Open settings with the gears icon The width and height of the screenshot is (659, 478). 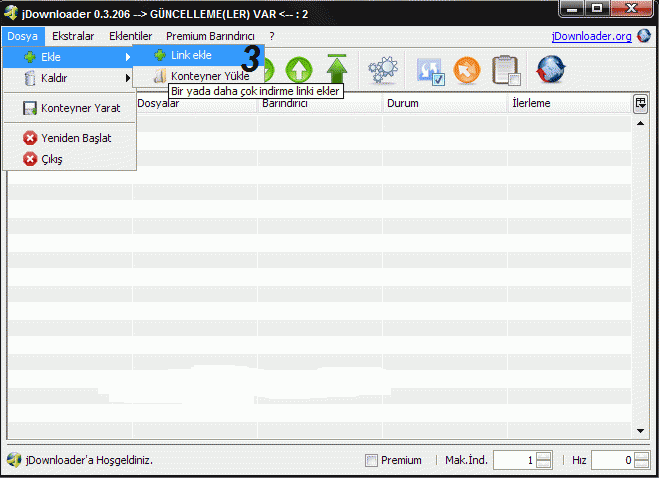(x=382, y=69)
